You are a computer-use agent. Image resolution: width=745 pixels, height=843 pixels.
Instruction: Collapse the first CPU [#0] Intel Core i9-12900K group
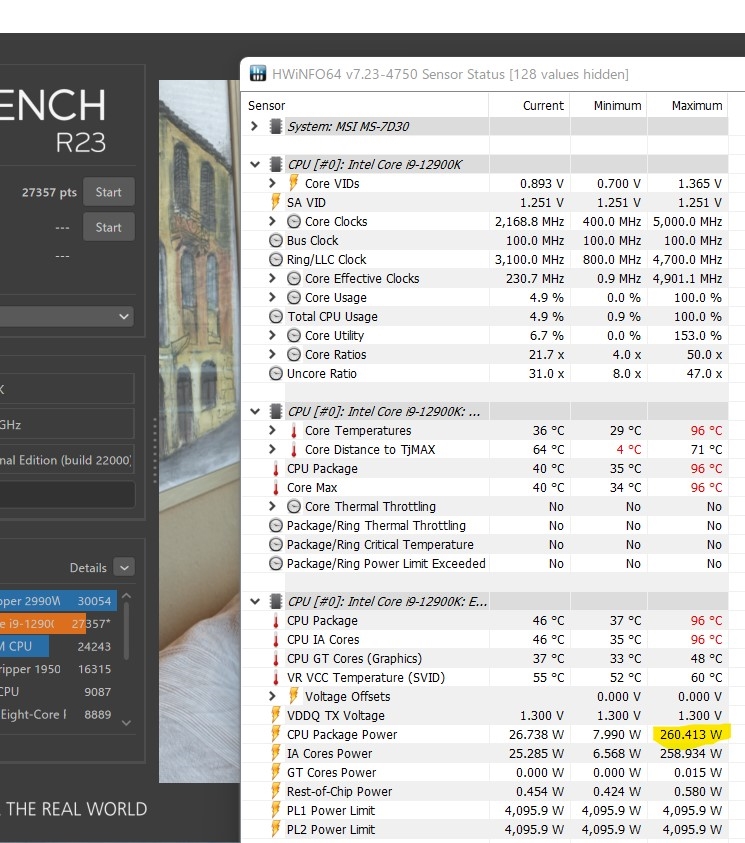pyautogui.click(x=255, y=165)
